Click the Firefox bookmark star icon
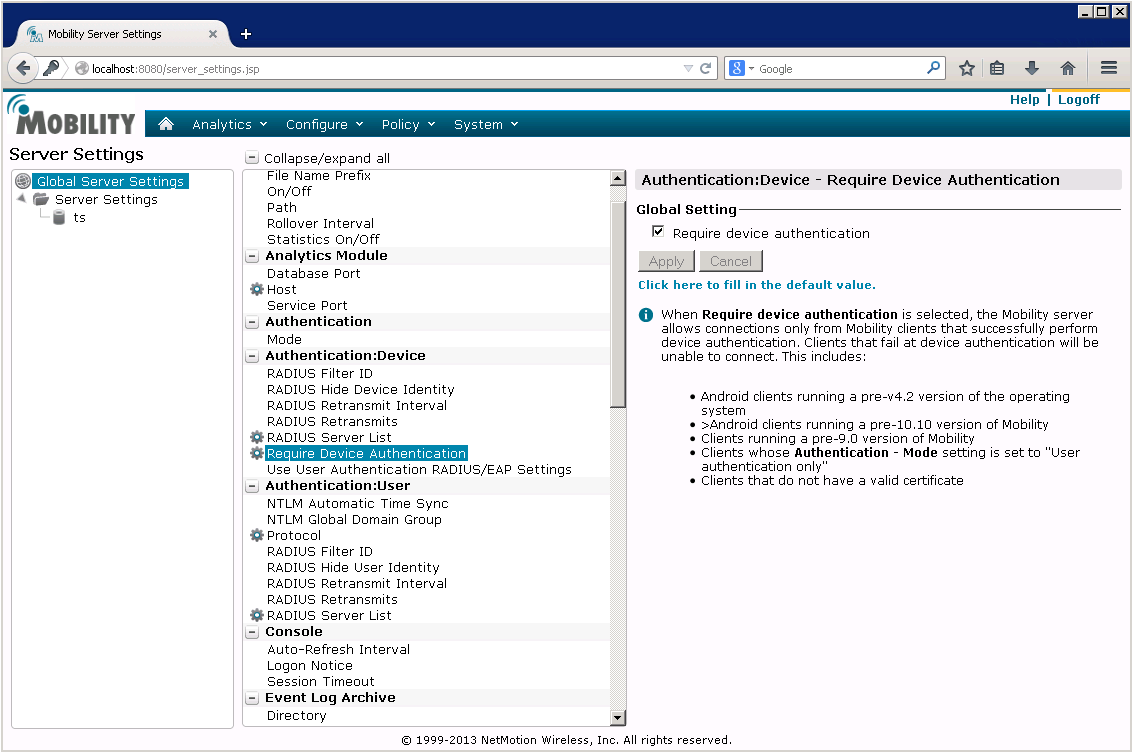The height and width of the screenshot is (752, 1132). click(966, 68)
